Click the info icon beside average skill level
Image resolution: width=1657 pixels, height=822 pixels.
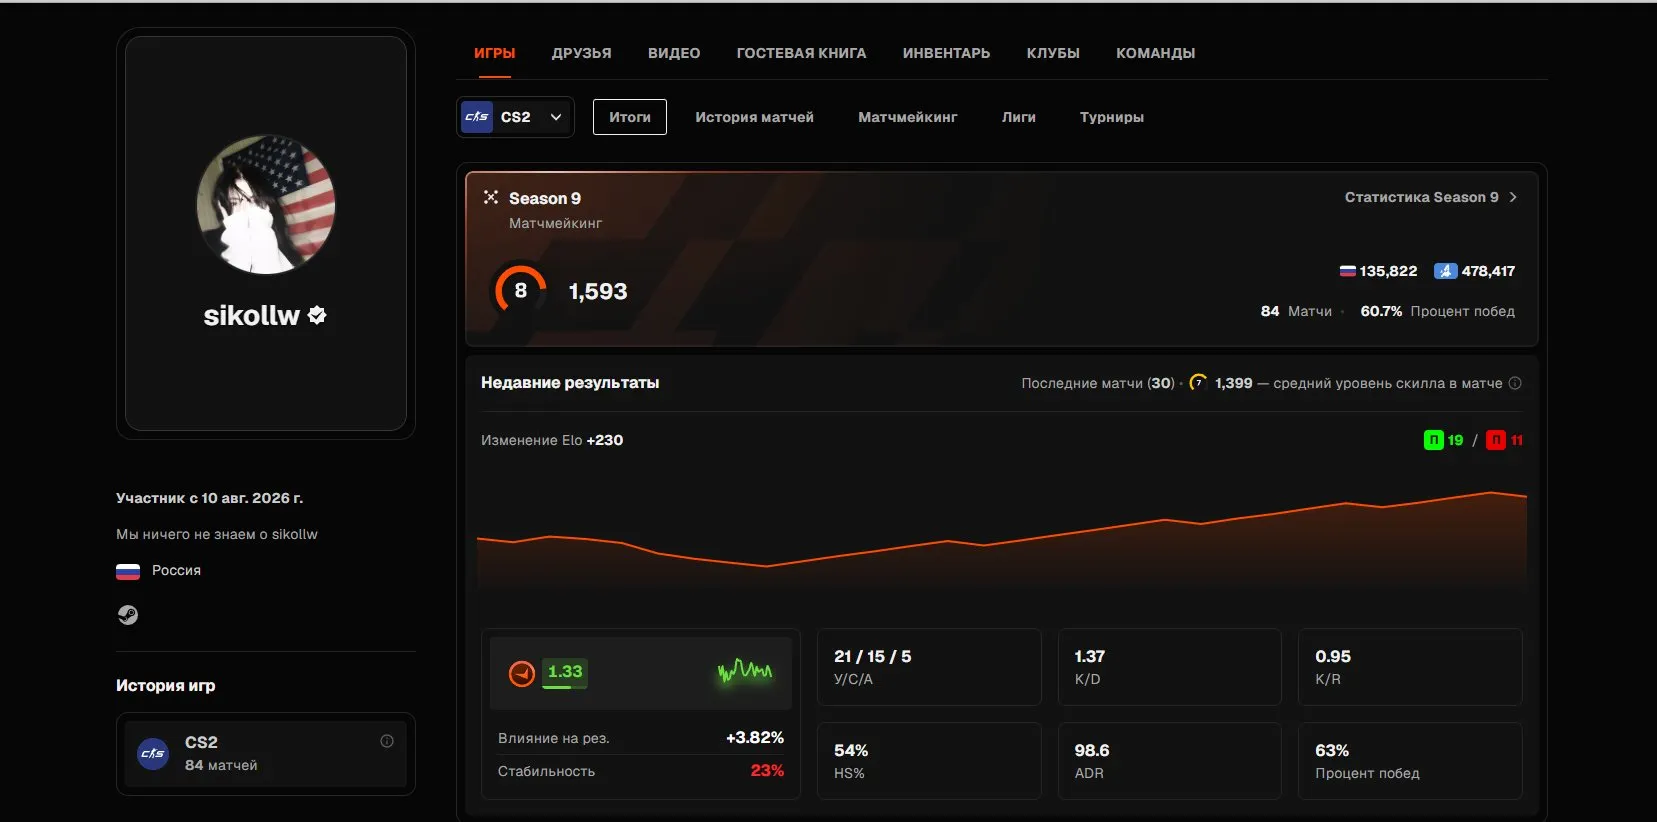[1515, 383]
